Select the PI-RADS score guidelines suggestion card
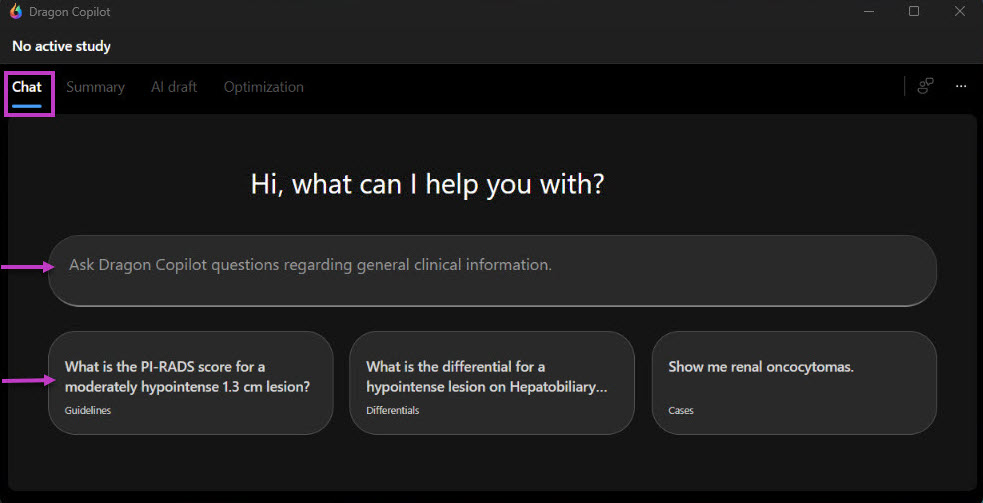983x503 pixels. coord(191,383)
